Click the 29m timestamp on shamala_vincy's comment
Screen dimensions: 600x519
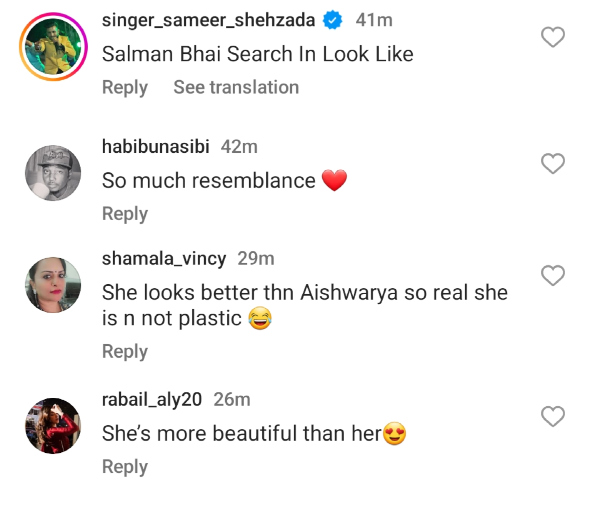[256, 258]
